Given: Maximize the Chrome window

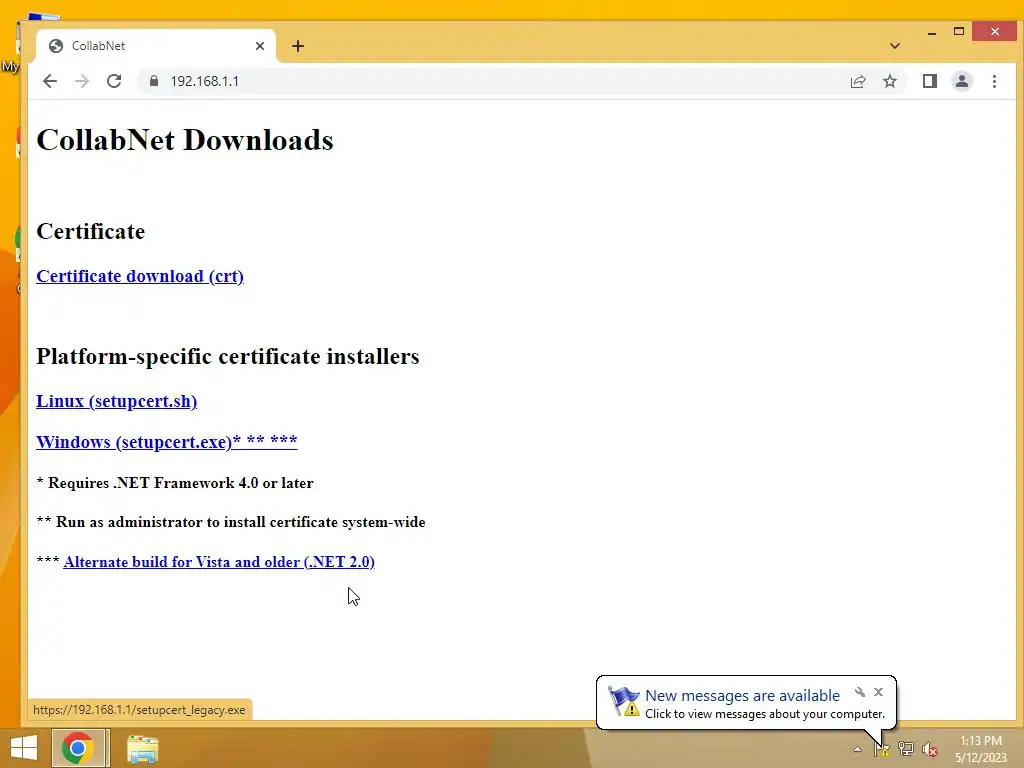Looking at the screenshot, I should tap(959, 31).
